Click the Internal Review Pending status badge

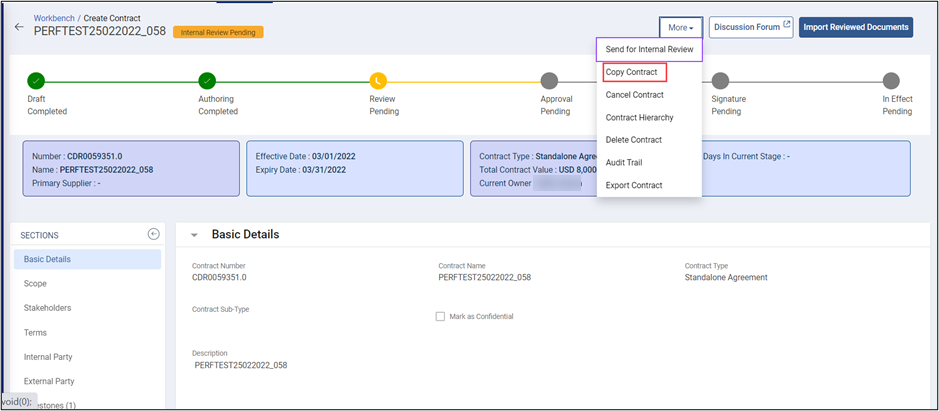click(218, 32)
